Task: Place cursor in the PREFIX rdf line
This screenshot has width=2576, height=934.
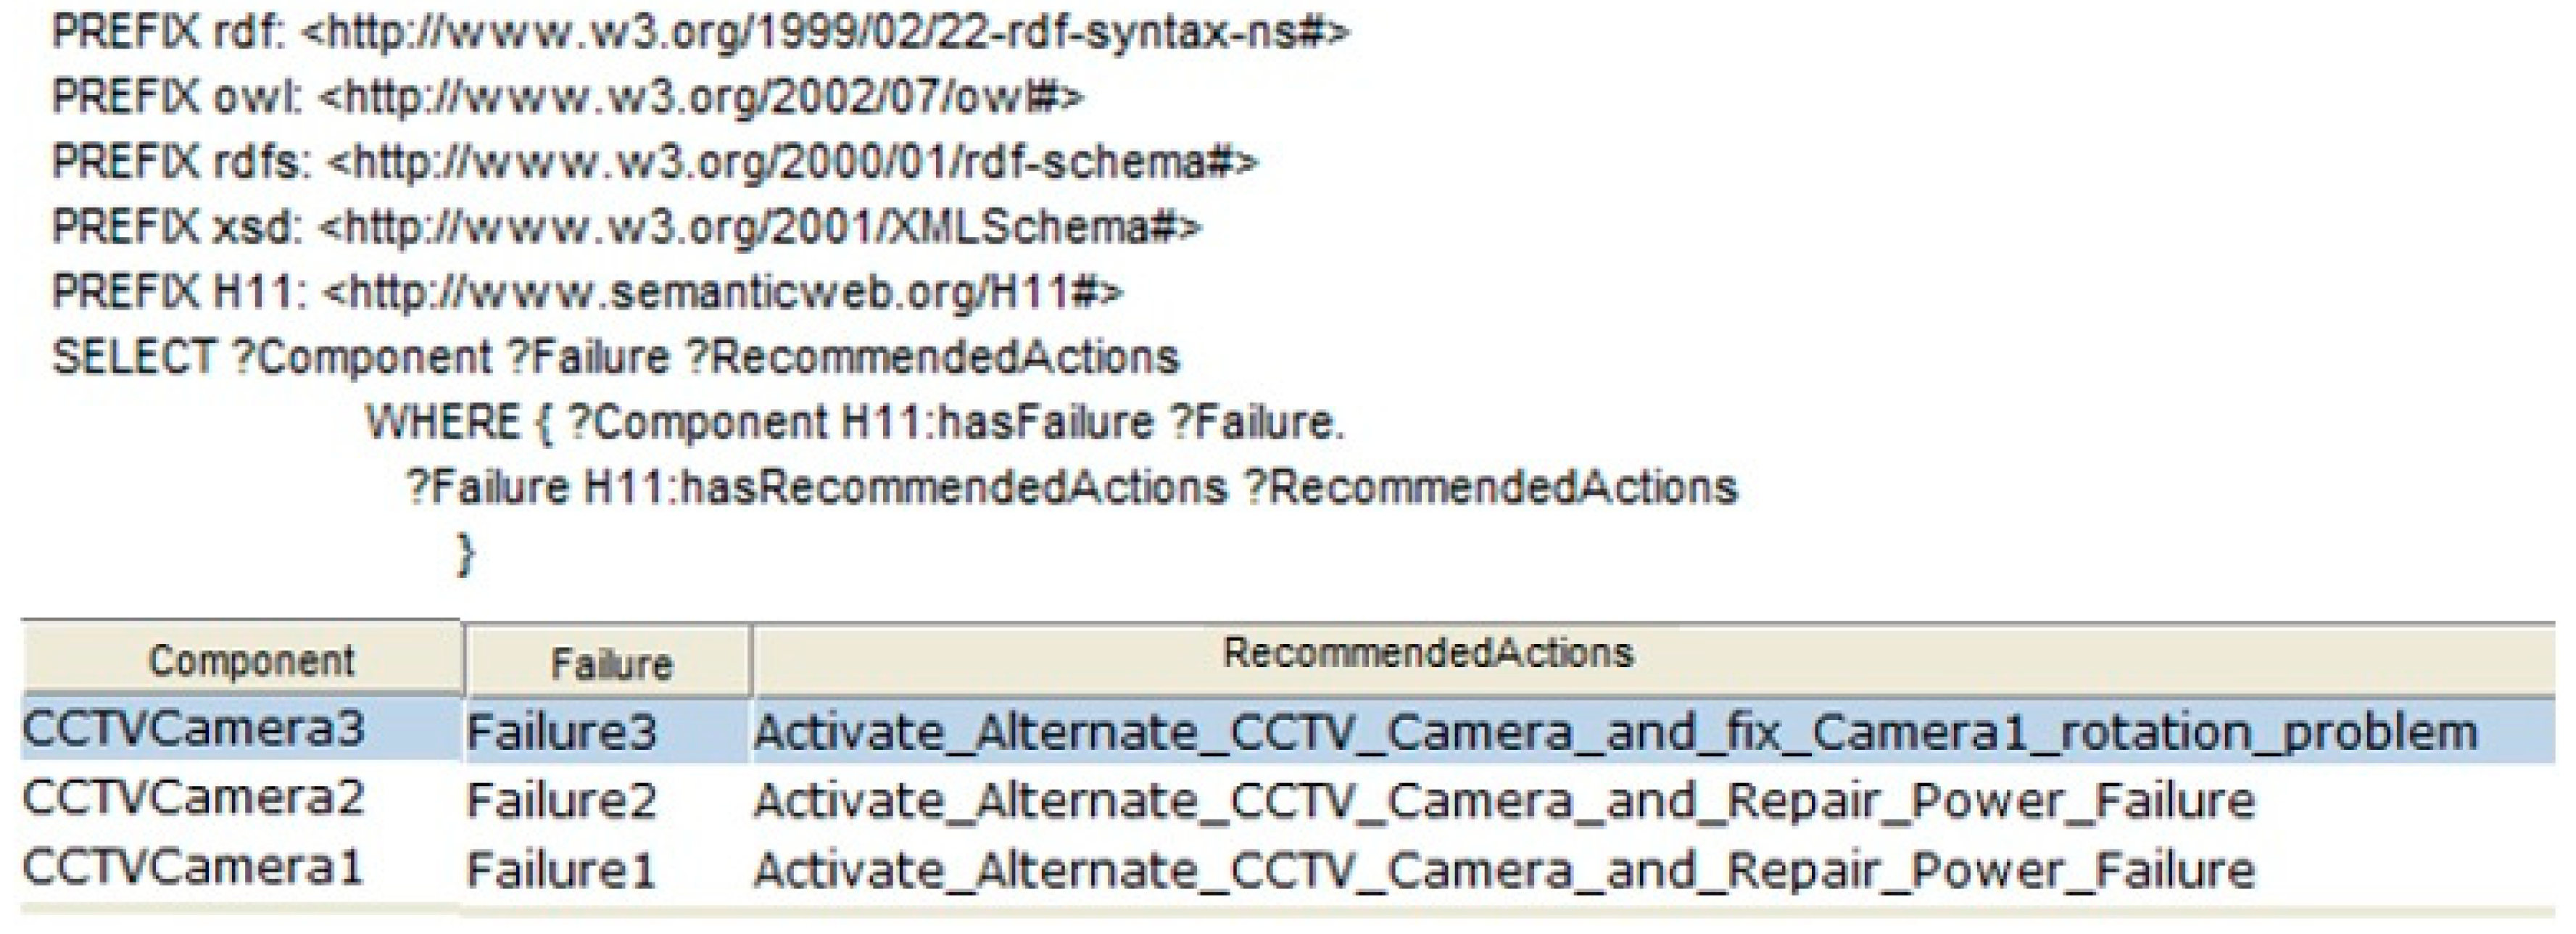Action: click(x=700, y=33)
